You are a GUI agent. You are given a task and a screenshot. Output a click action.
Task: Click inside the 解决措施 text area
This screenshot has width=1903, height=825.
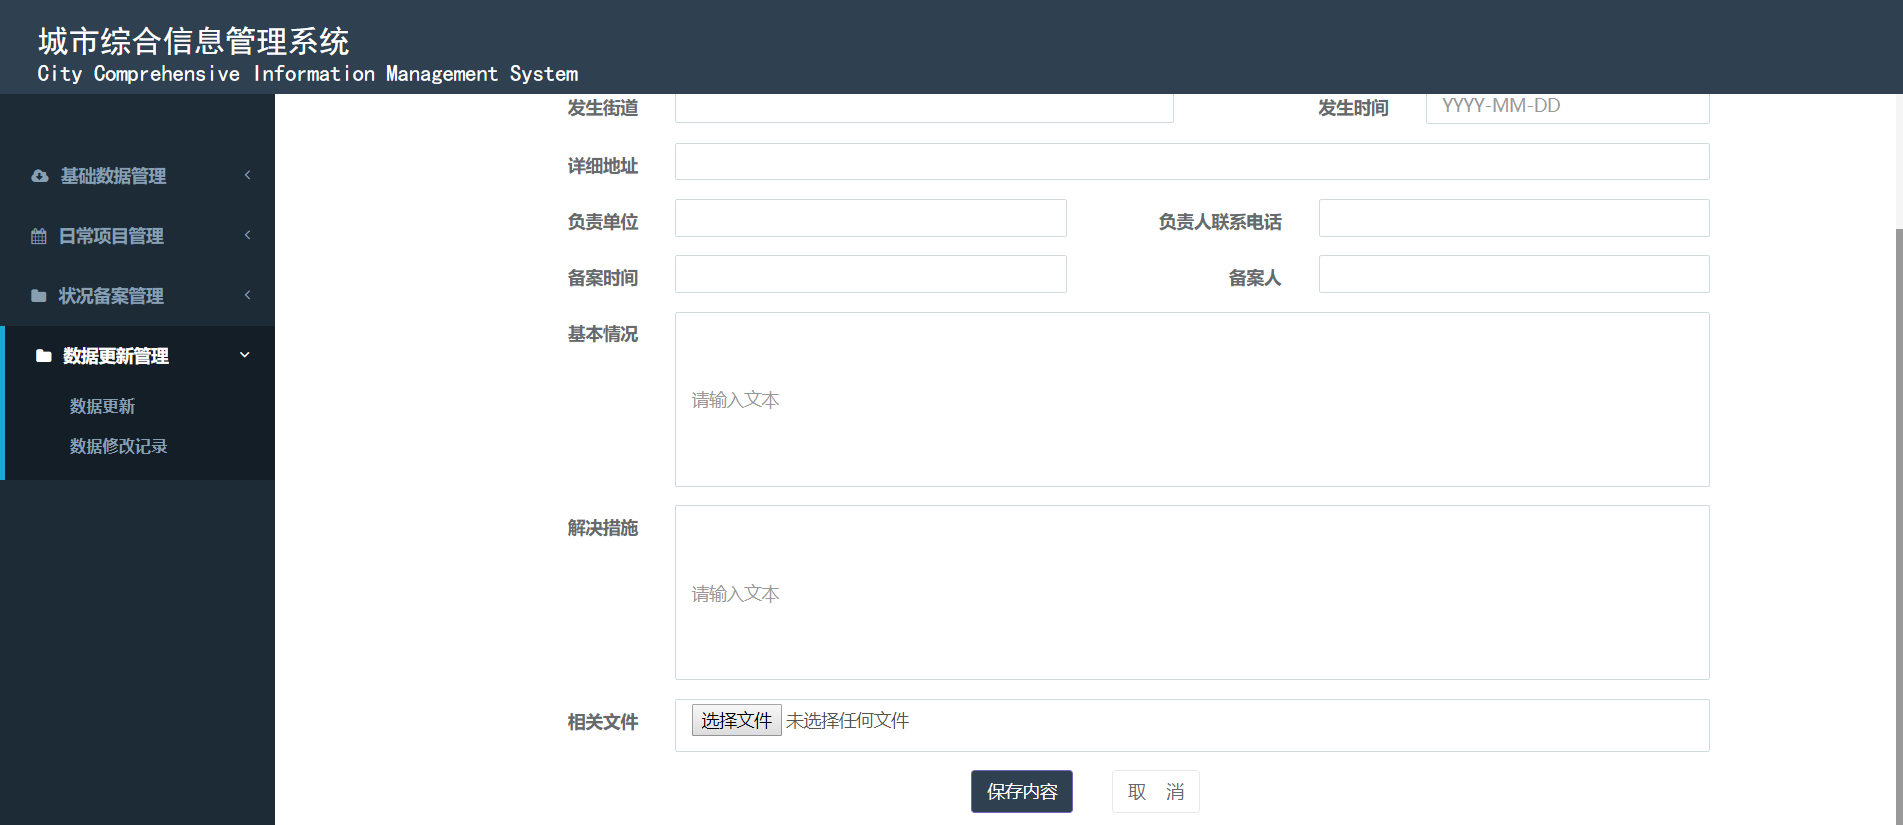tap(1191, 593)
